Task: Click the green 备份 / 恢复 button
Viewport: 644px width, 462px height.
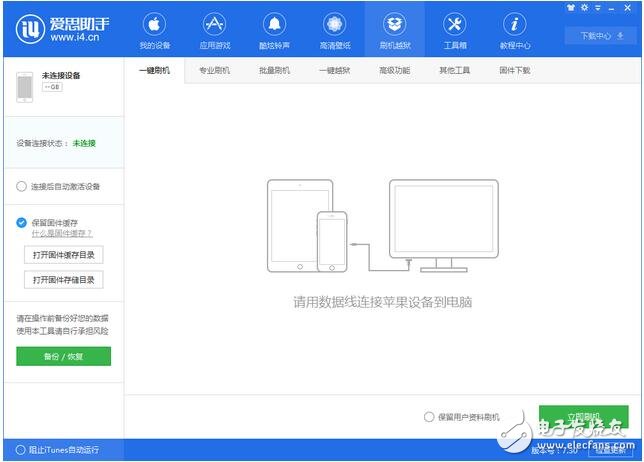Action: pyautogui.click(x=64, y=356)
